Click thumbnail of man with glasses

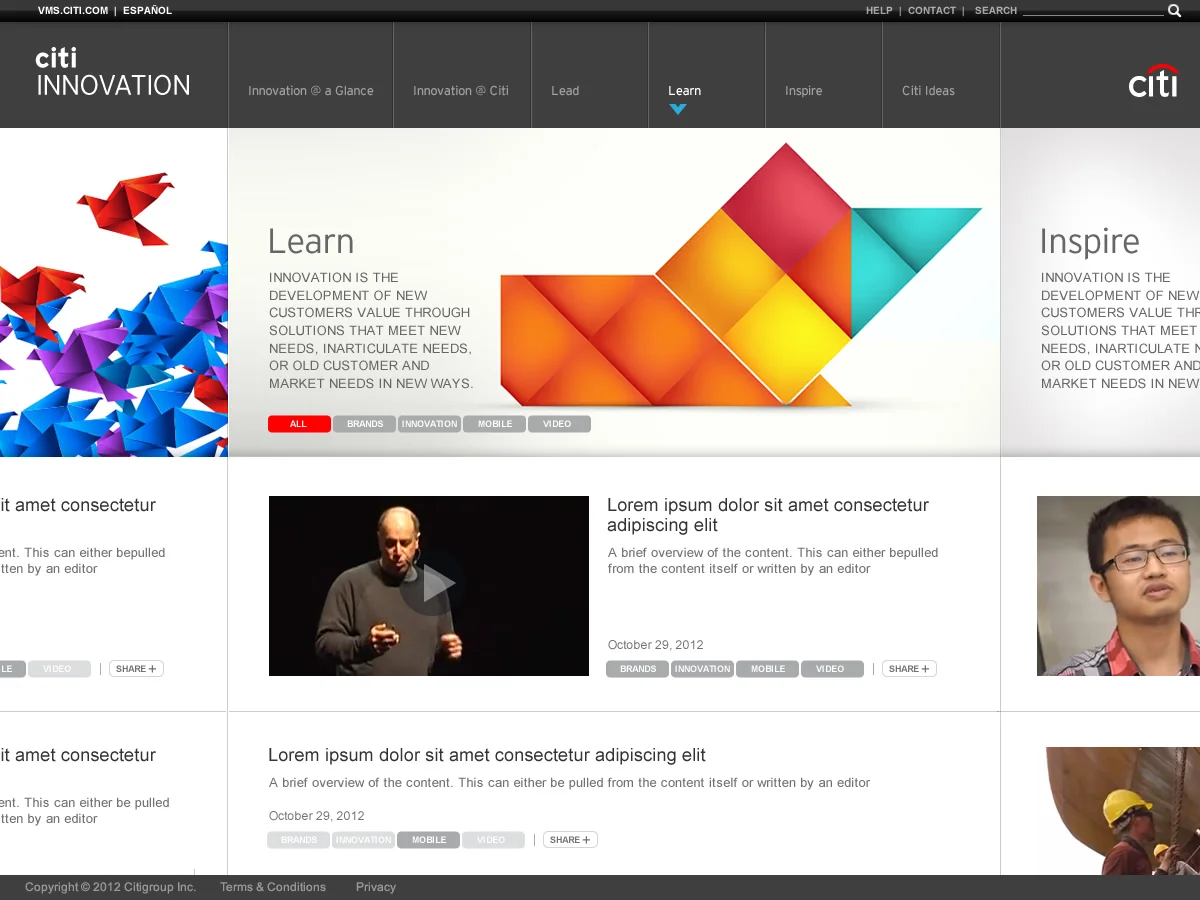click(1118, 586)
